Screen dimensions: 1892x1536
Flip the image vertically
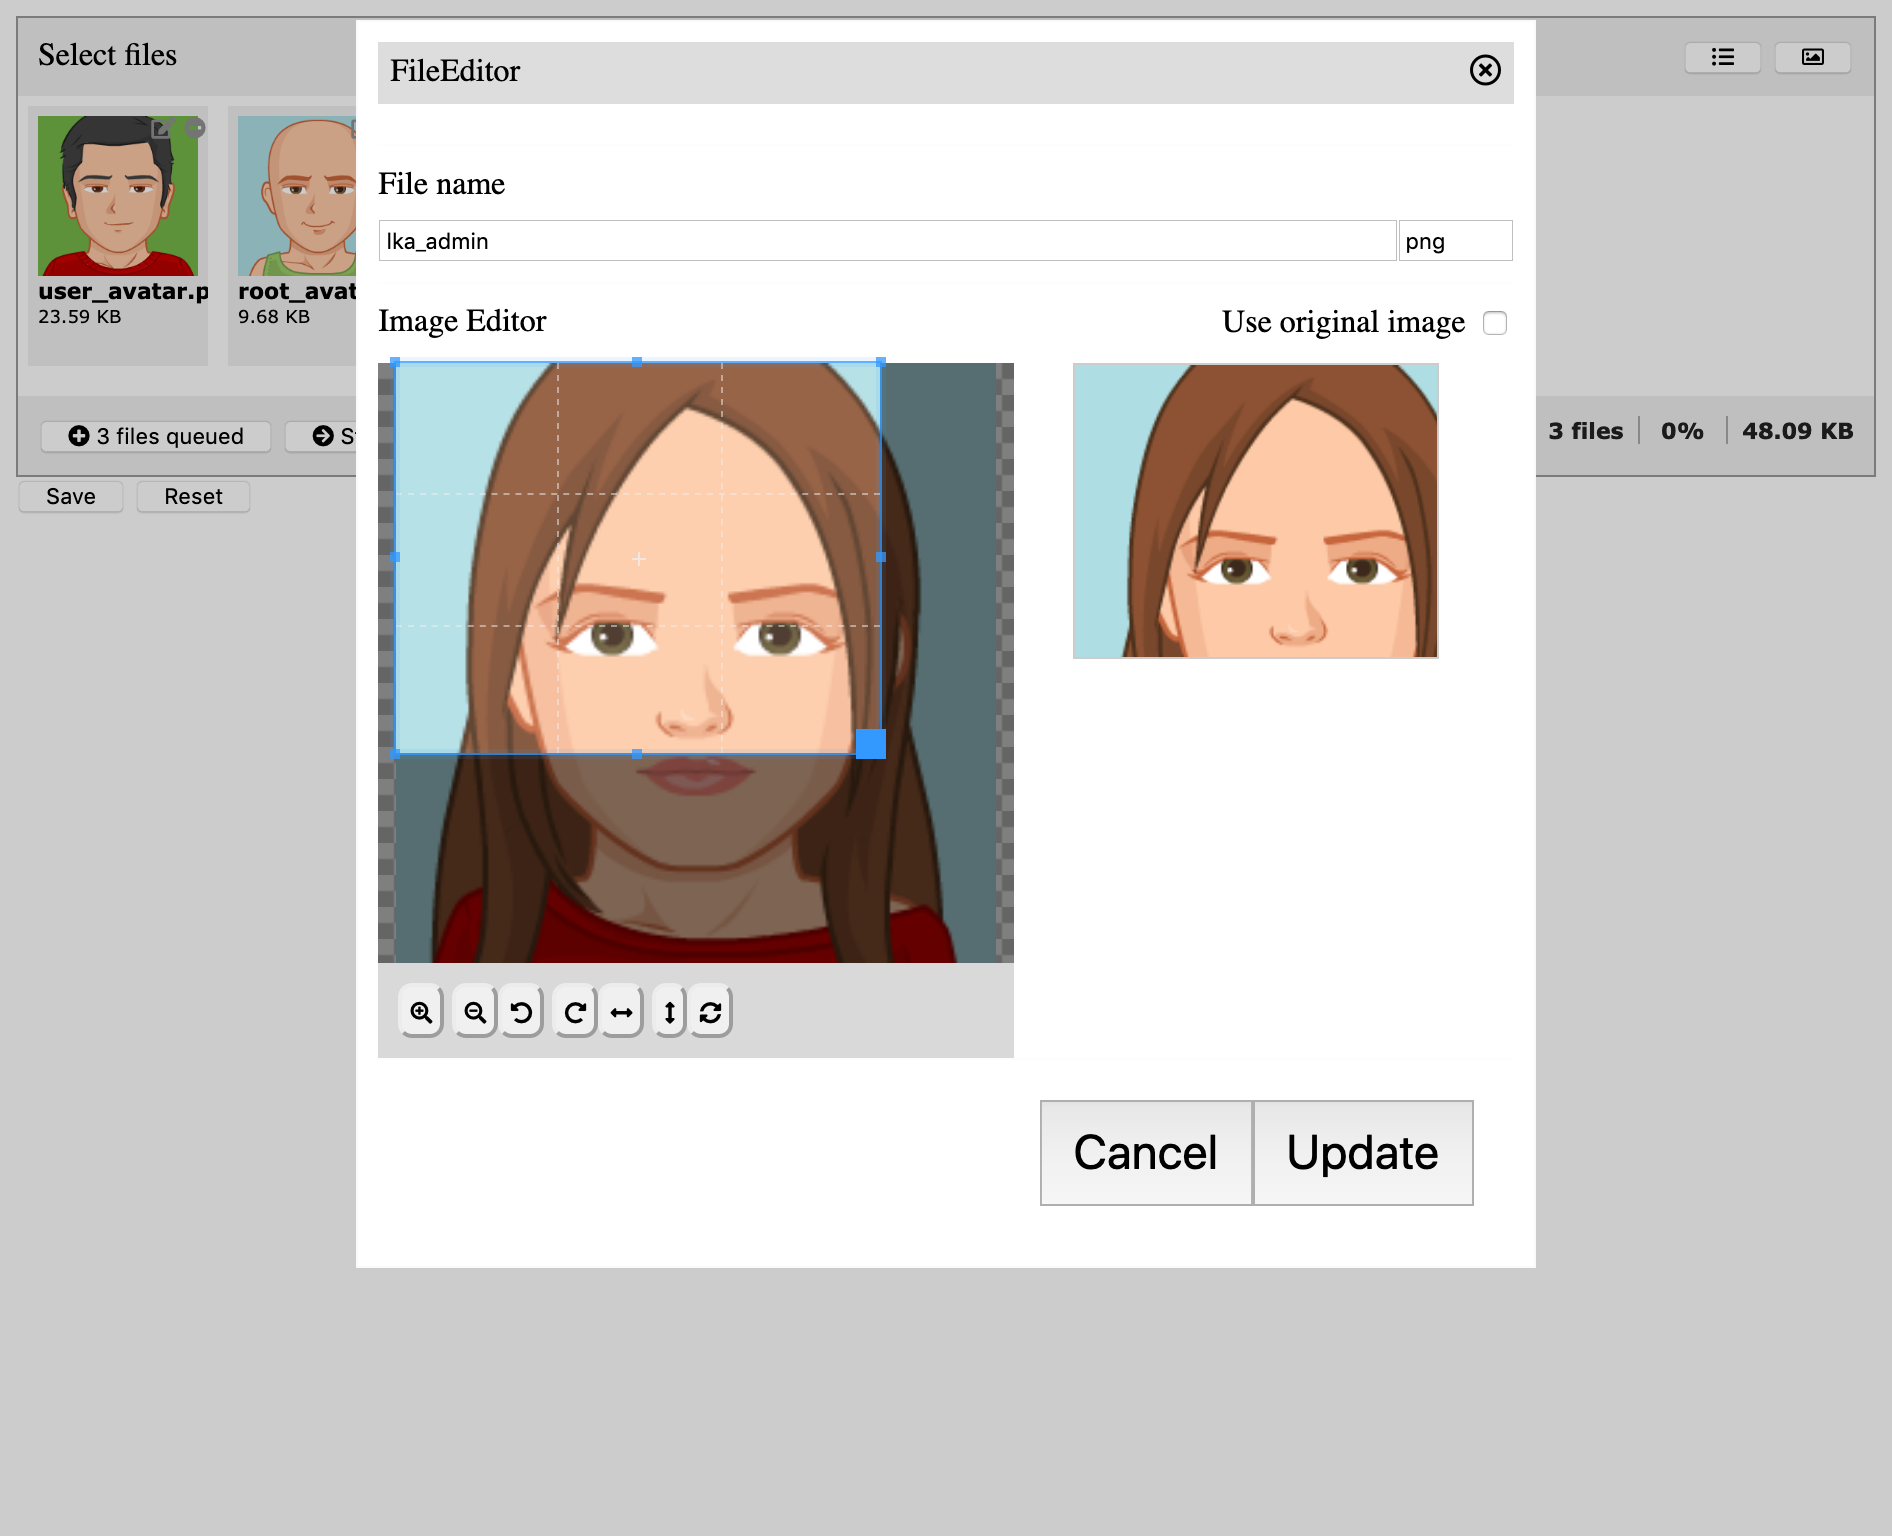pyautogui.click(x=669, y=1012)
